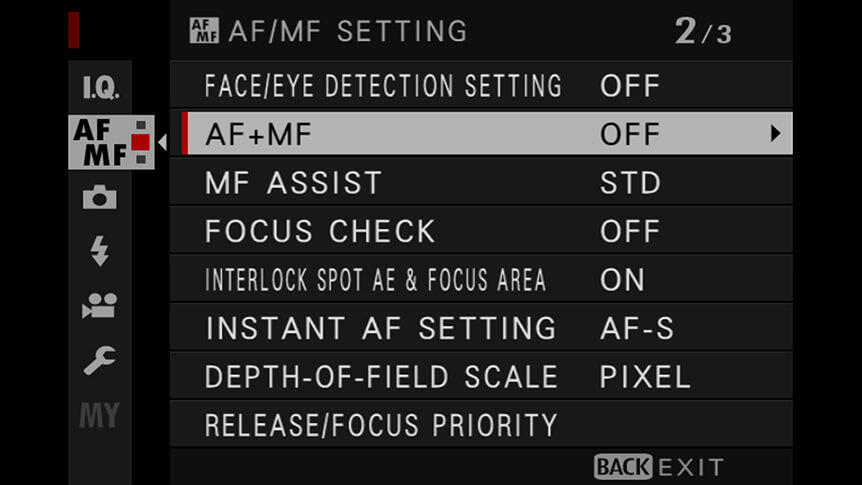Image resolution: width=862 pixels, height=485 pixels.
Task: Open the camera shooting settings icon
Action: tap(100, 197)
